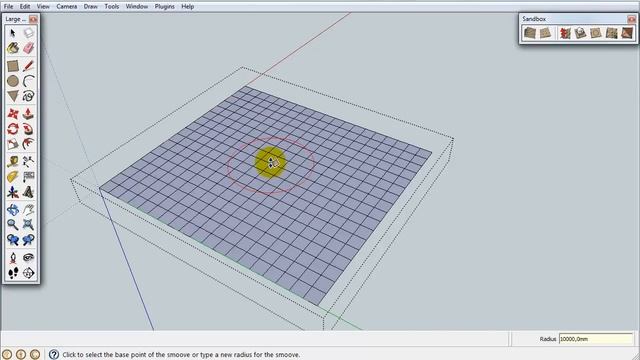640x360 pixels.
Task: Click the Sandbox toolbar title
Action: pos(534,19)
